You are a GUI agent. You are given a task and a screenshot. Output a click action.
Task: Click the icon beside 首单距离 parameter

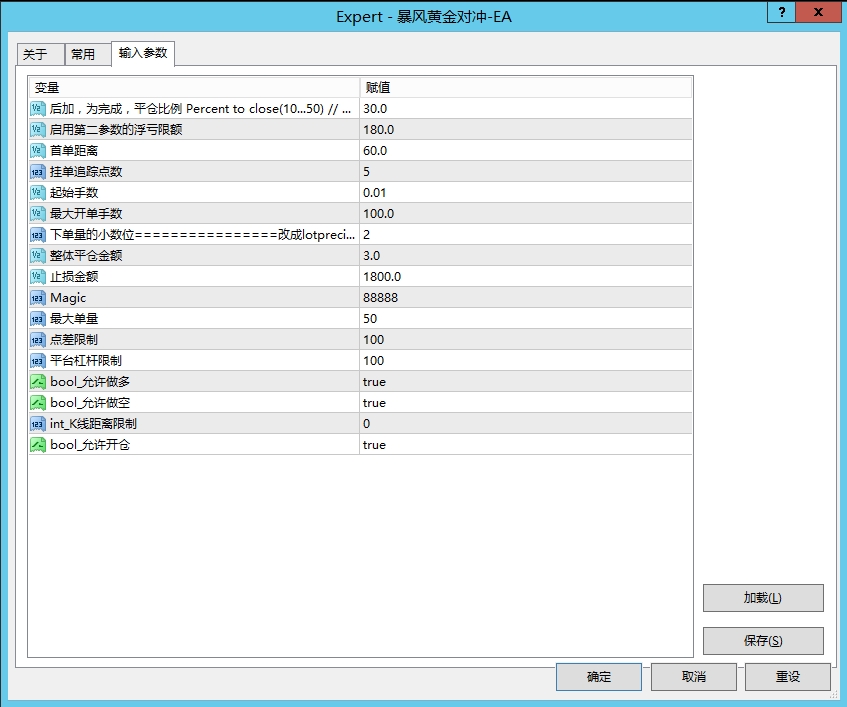click(x=38, y=151)
